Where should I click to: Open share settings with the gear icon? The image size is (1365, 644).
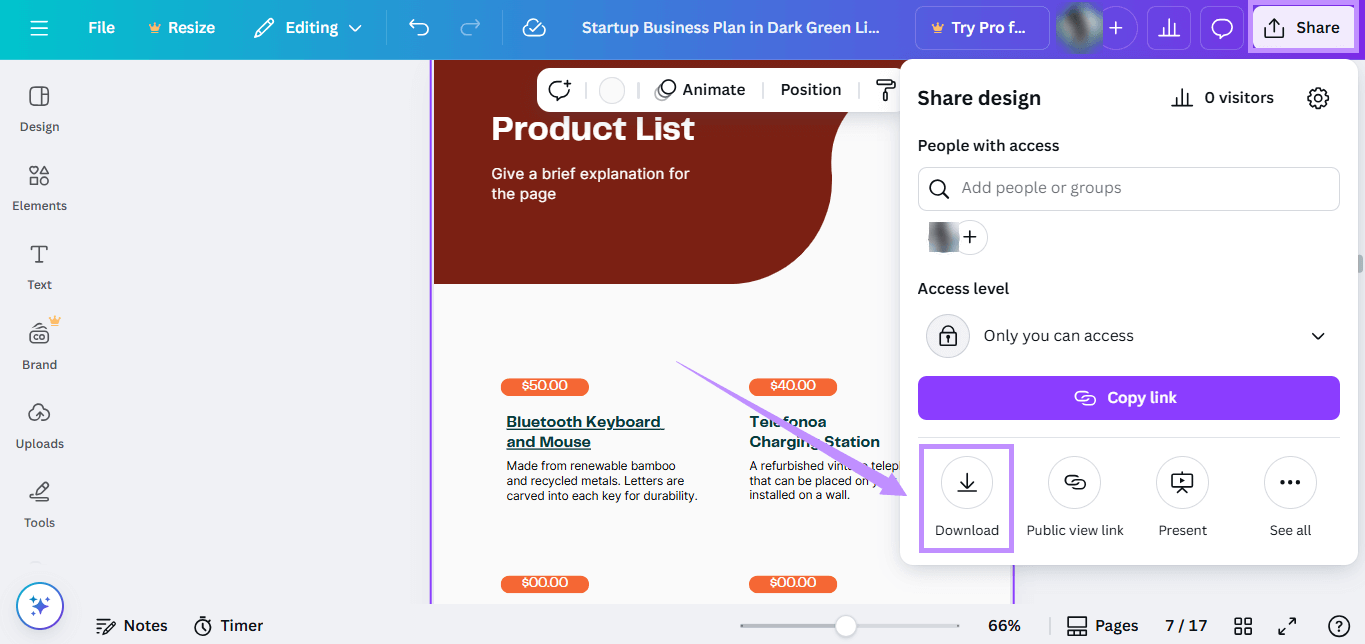coord(1318,97)
